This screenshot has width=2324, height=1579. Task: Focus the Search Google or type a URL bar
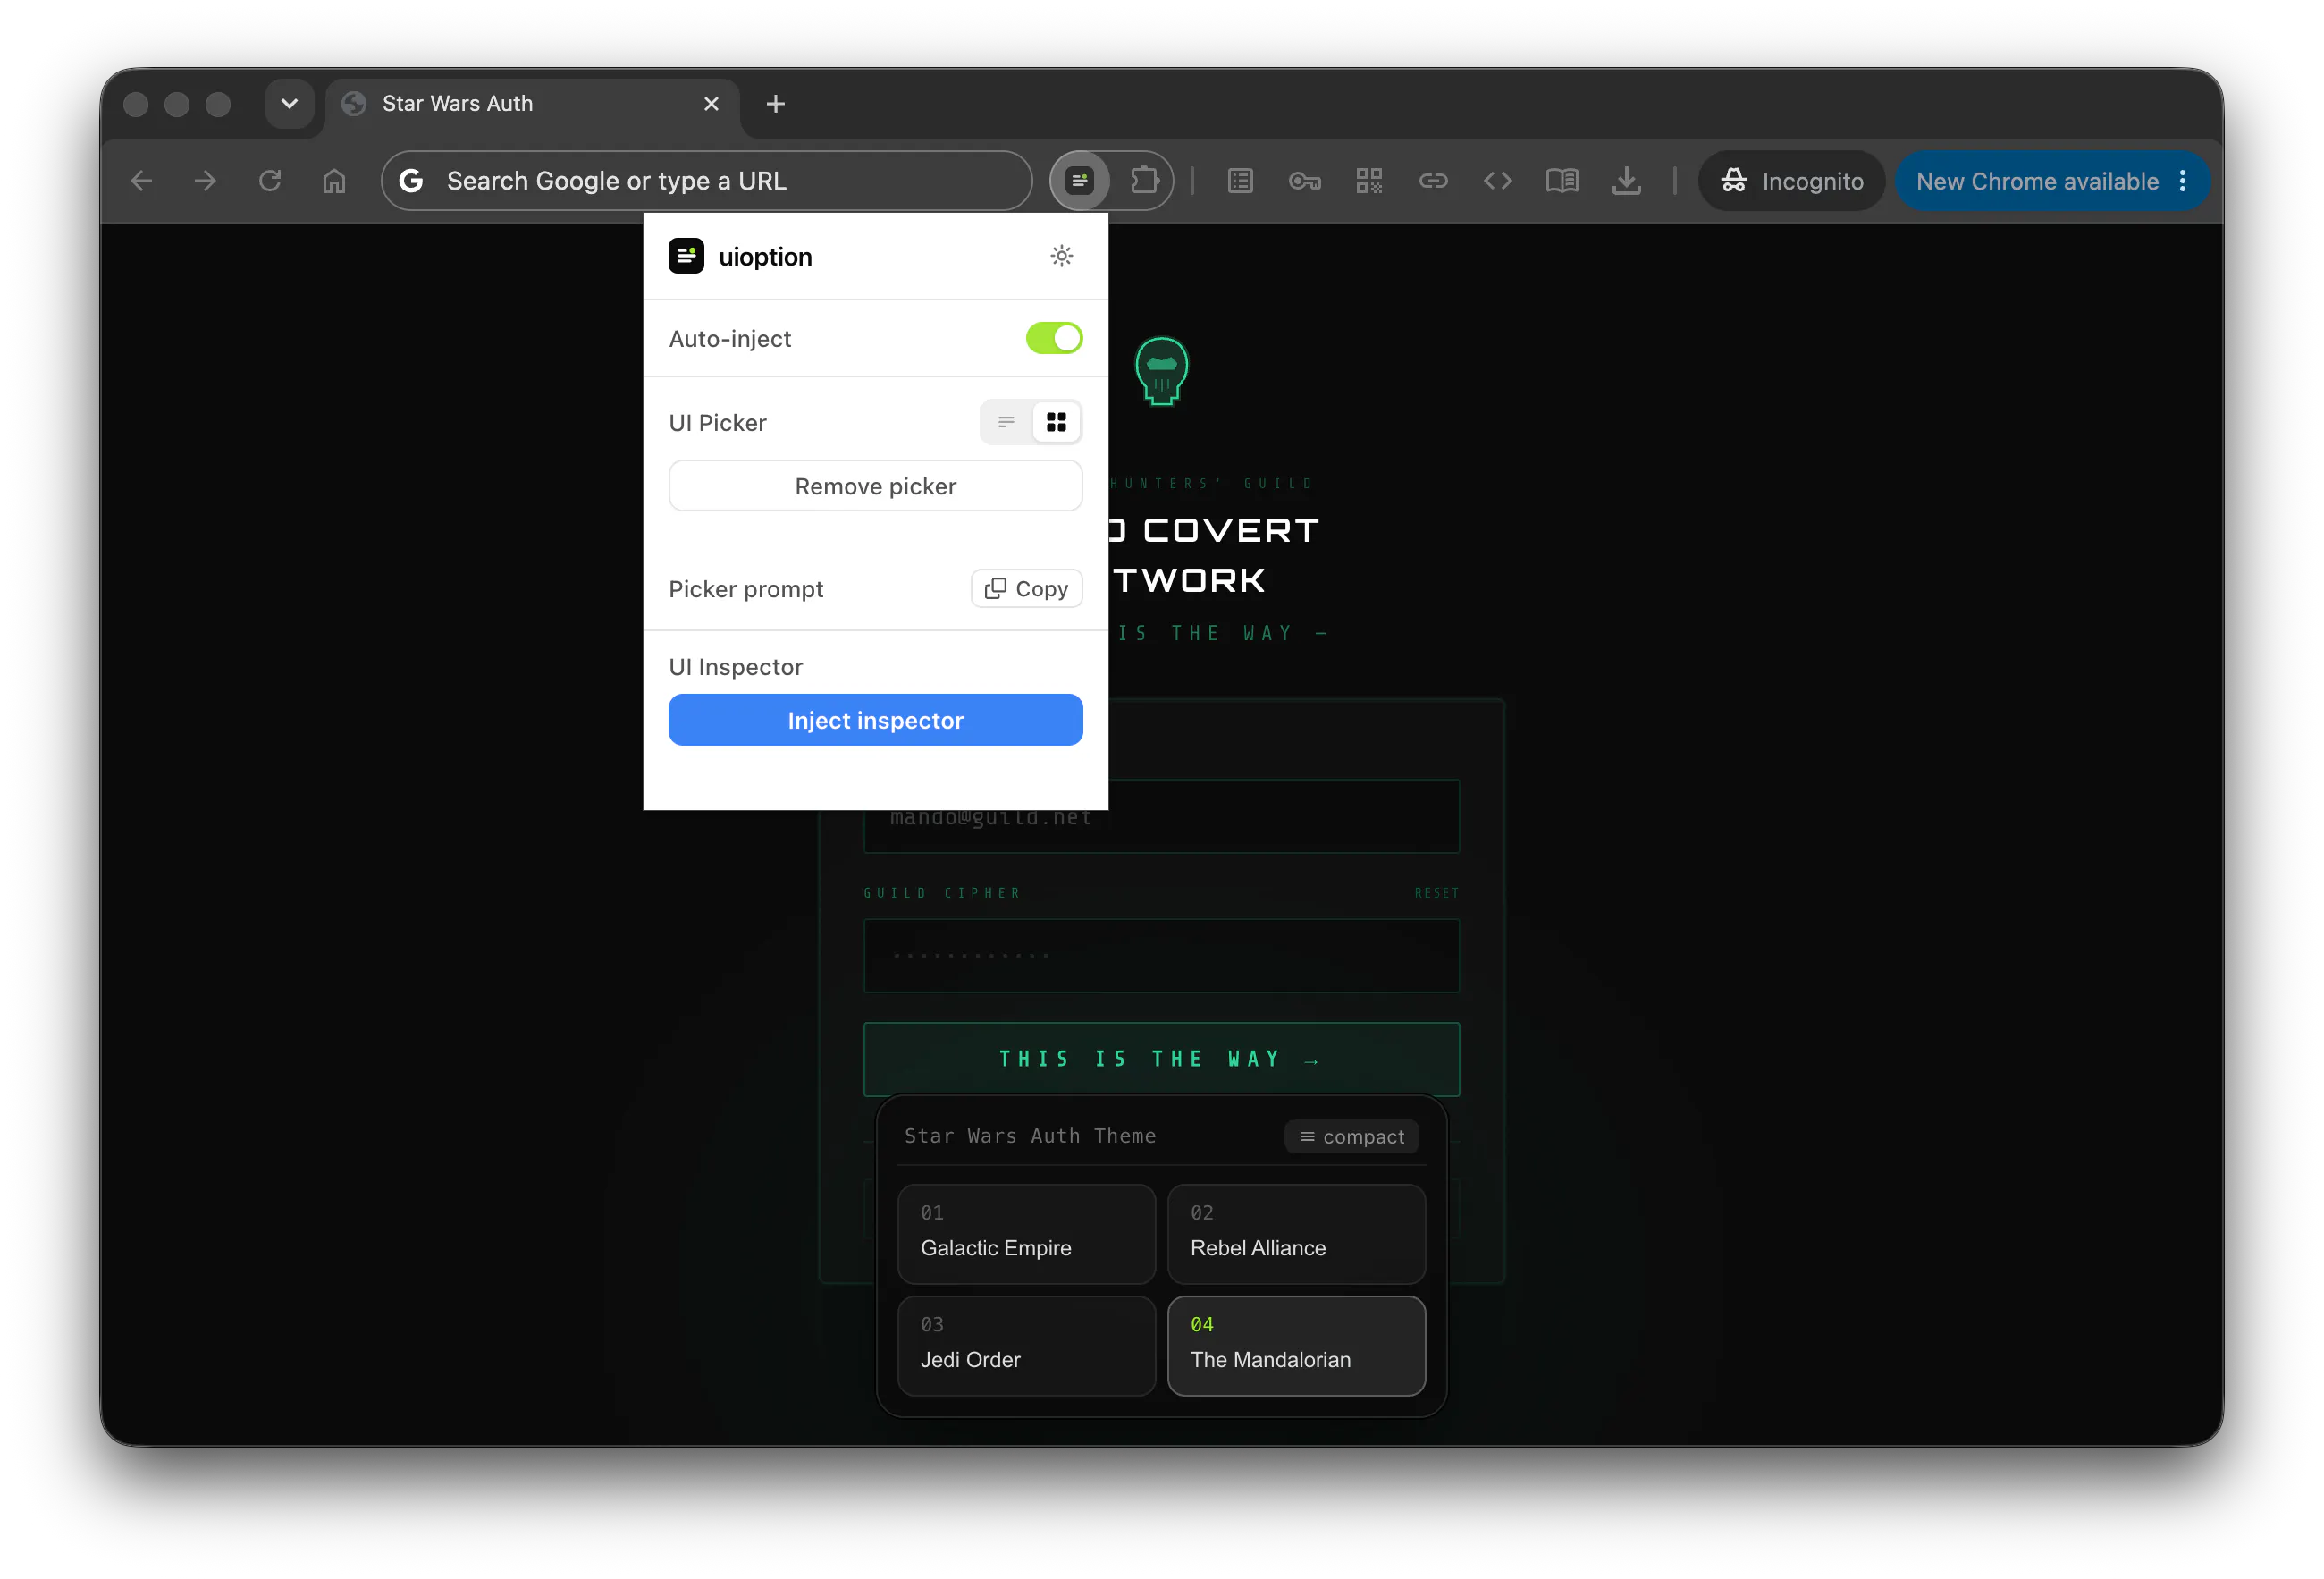(706, 181)
